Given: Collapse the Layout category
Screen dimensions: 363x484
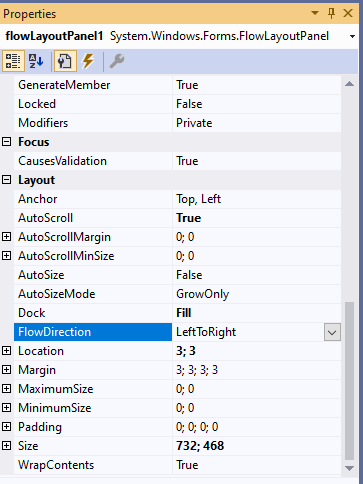Looking at the screenshot, I should pos(7,180).
